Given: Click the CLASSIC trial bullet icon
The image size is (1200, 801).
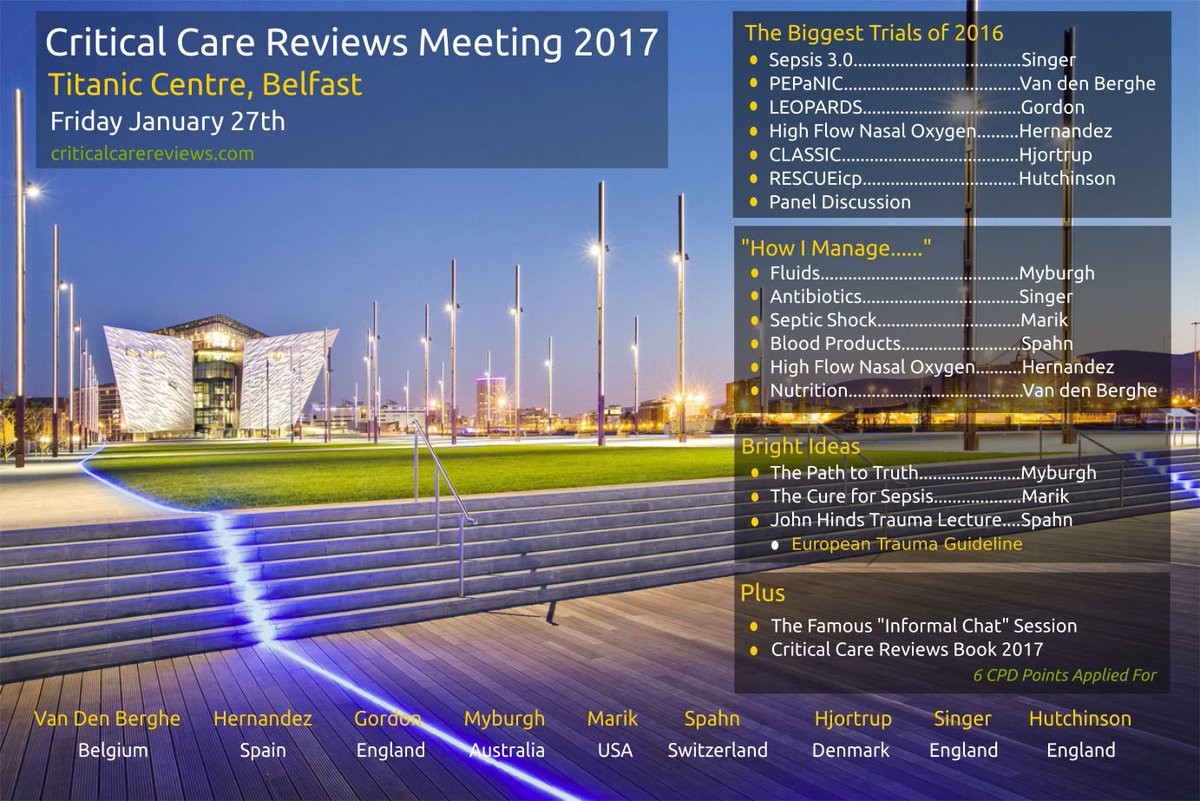Looking at the screenshot, I should 753,155.
